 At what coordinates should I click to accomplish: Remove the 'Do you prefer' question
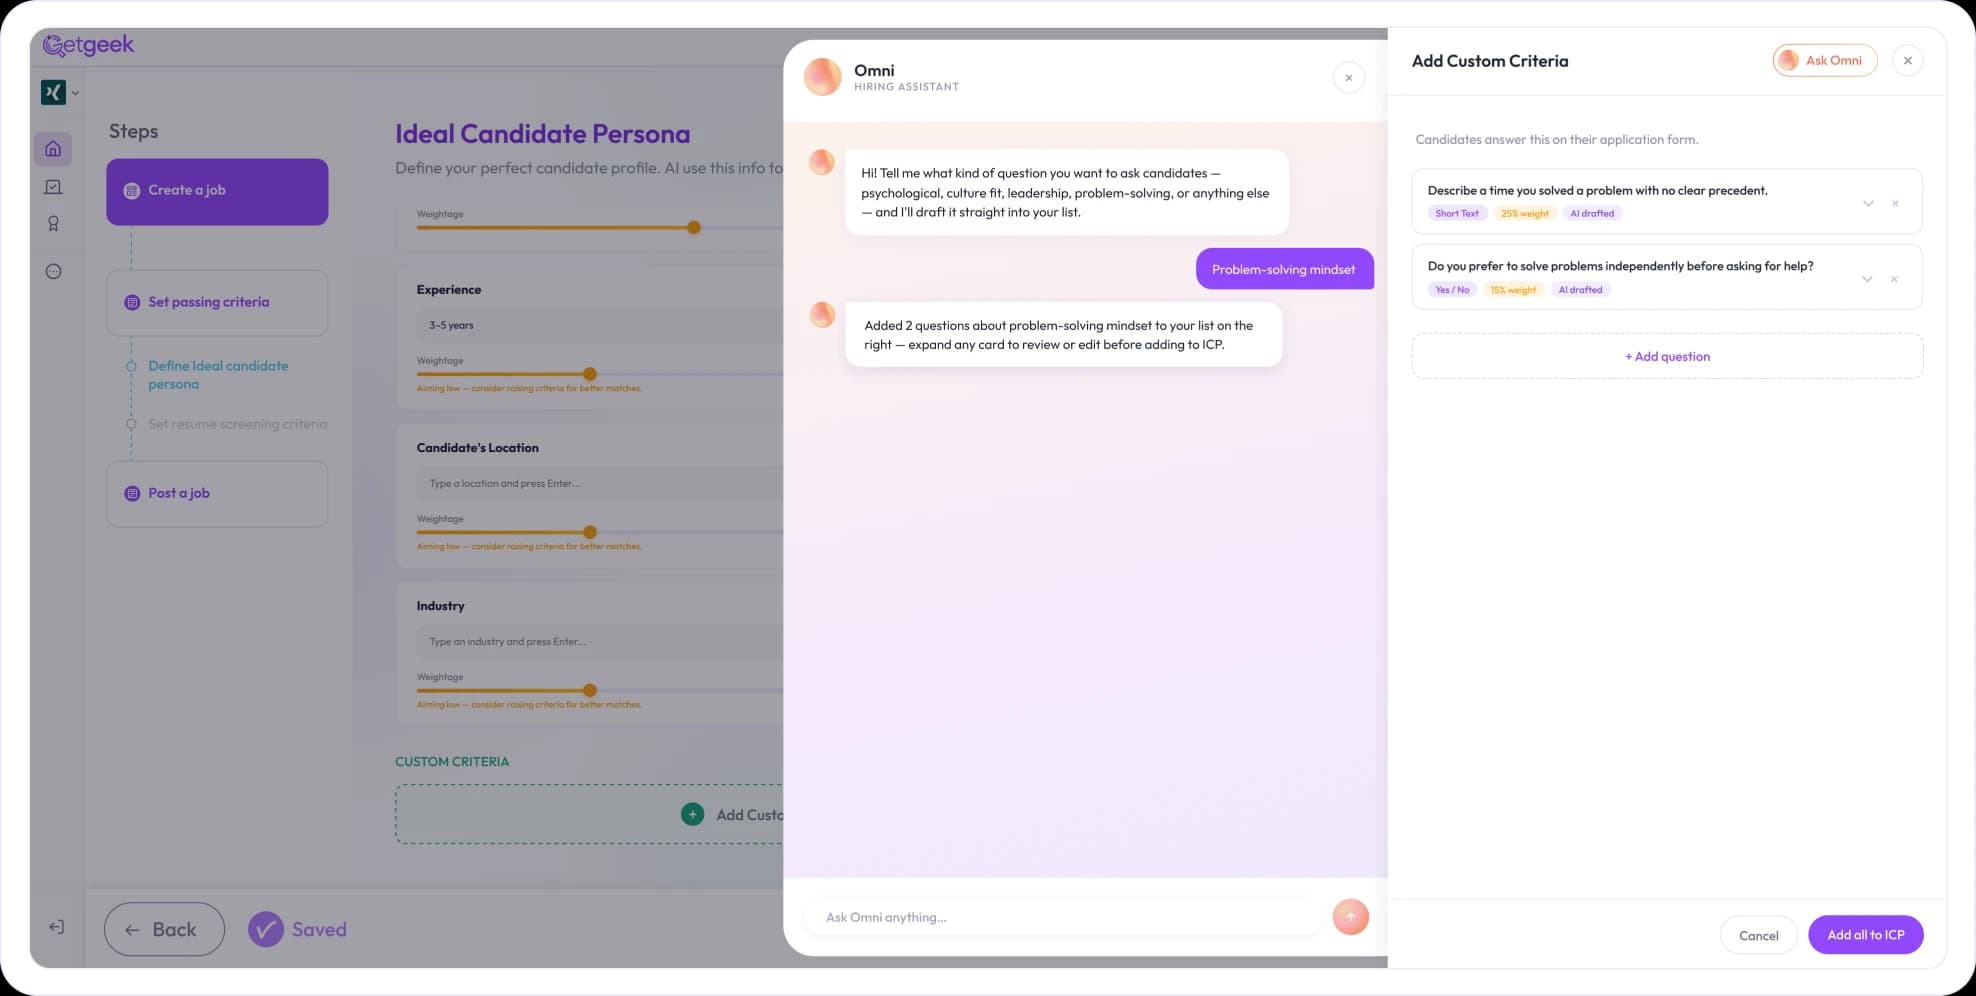[x=1894, y=279]
